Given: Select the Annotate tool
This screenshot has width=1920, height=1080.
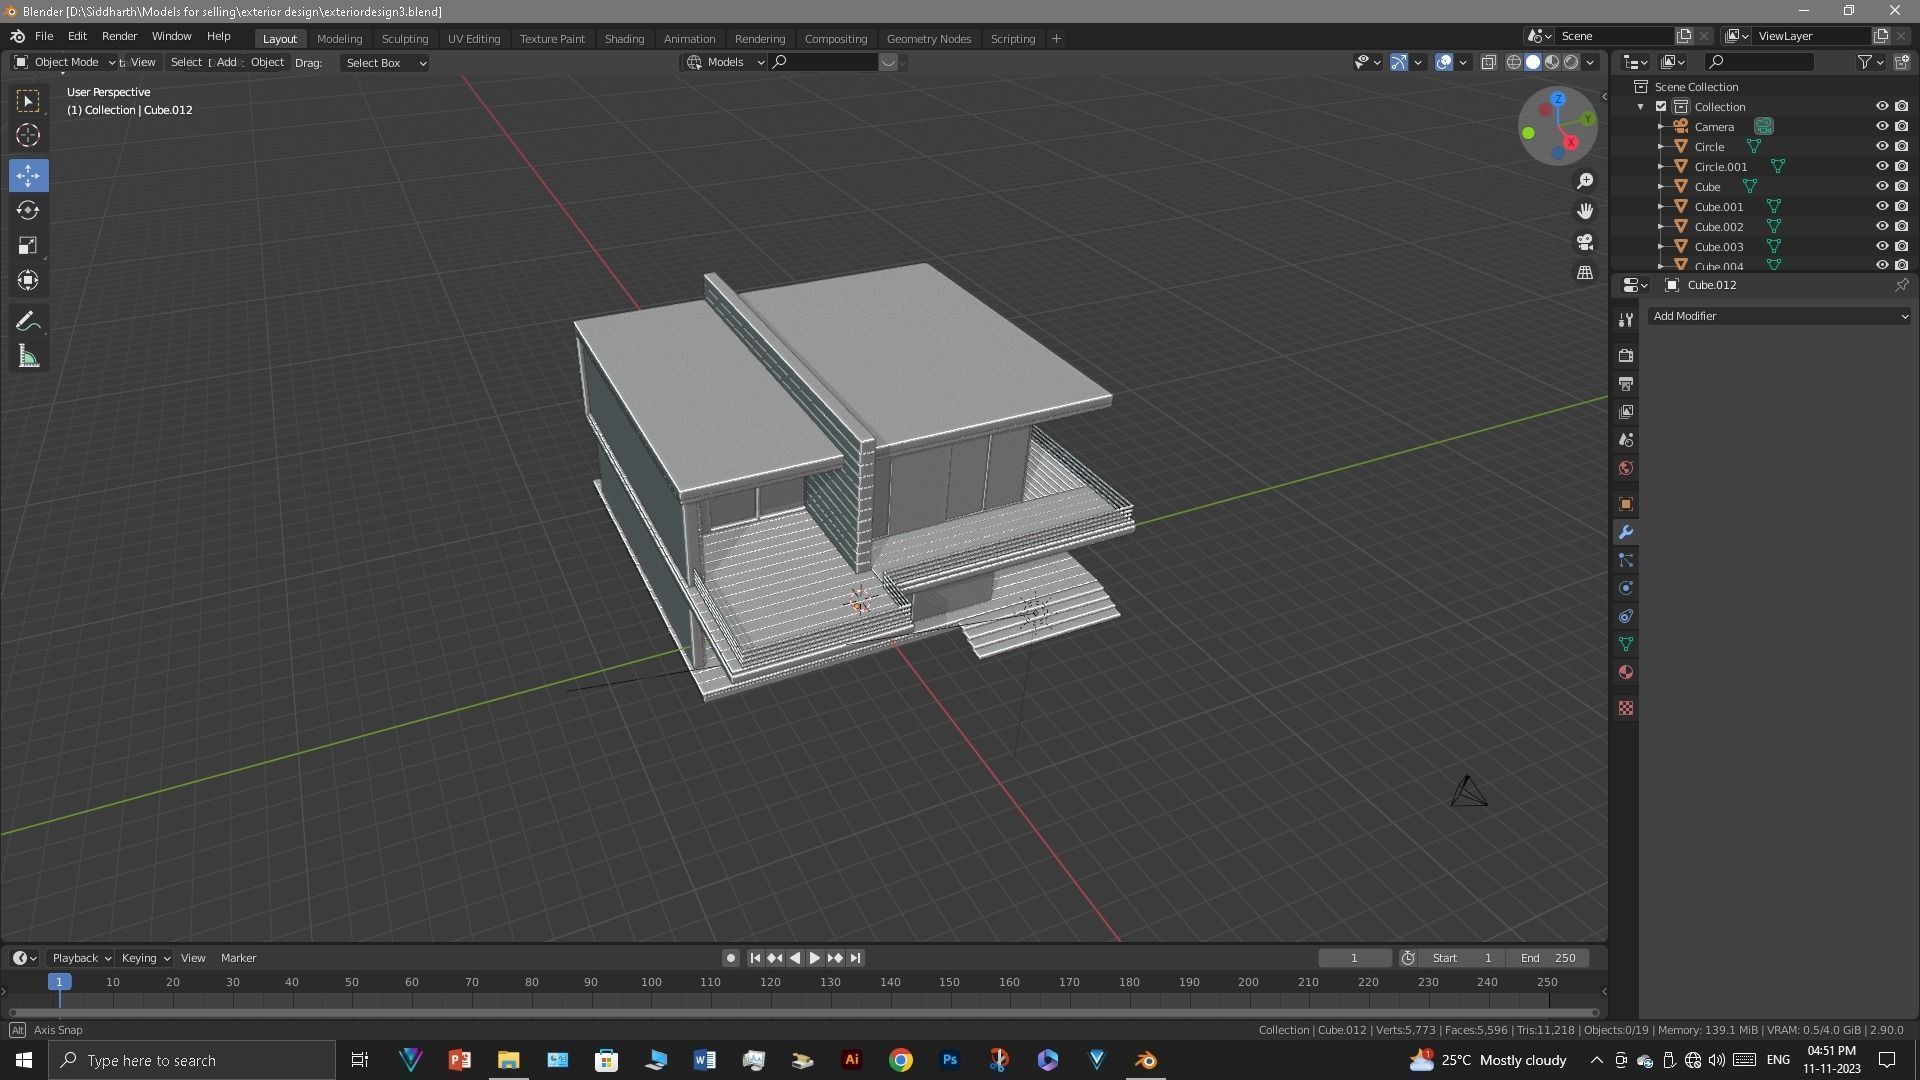Looking at the screenshot, I should pyautogui.click(x=28, y=321).
